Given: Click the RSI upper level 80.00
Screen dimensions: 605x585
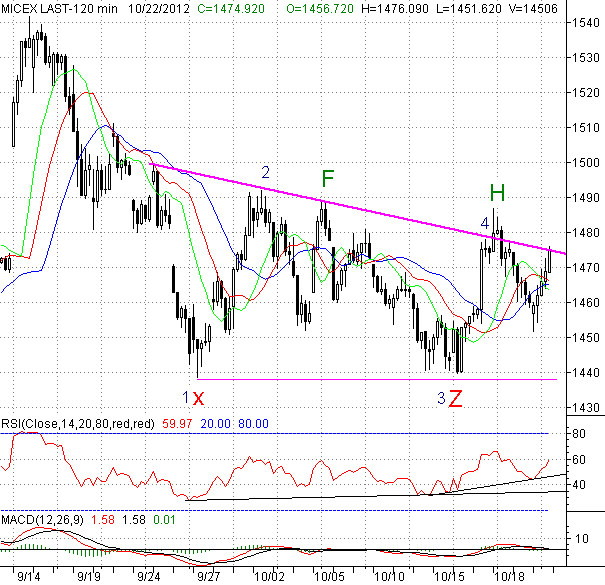Looking at the screenshot, I should point(253,424).
